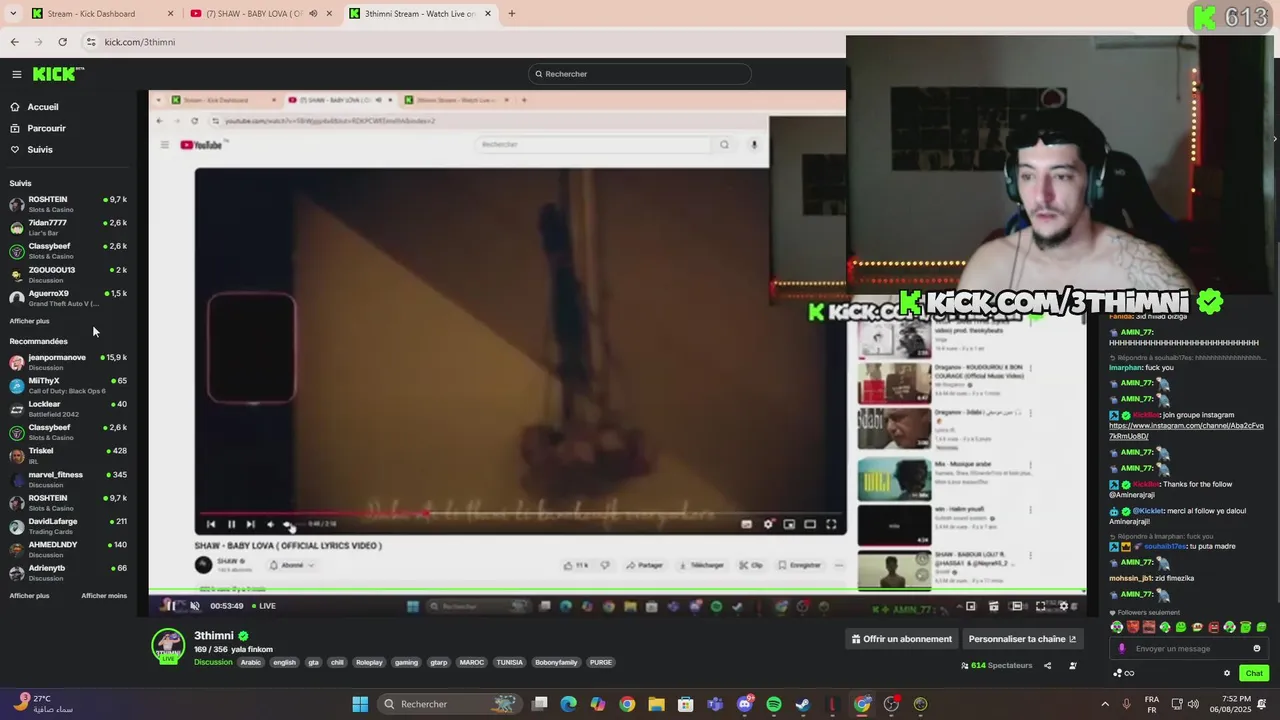Screen dimensions: 1280x720
Task: Enter fullscreen on Kick stream player
Action: tap(1041, 606)
